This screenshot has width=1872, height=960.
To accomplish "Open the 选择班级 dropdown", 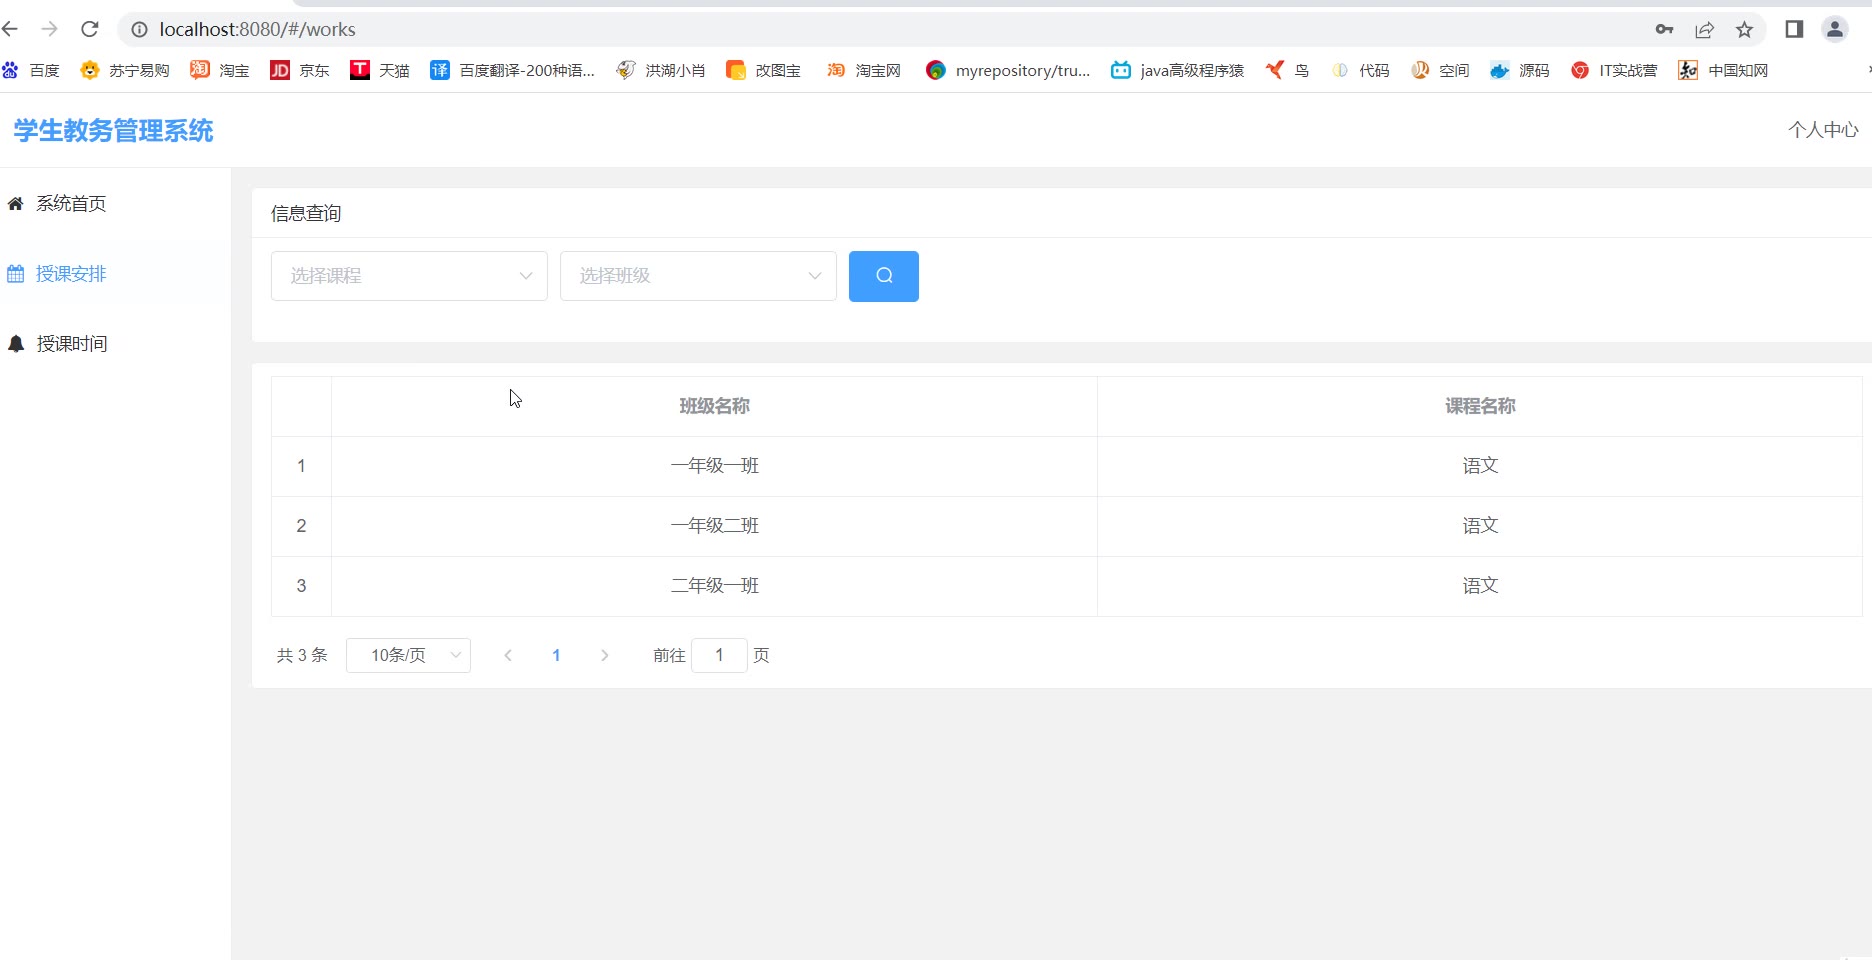I will (698, 276).
